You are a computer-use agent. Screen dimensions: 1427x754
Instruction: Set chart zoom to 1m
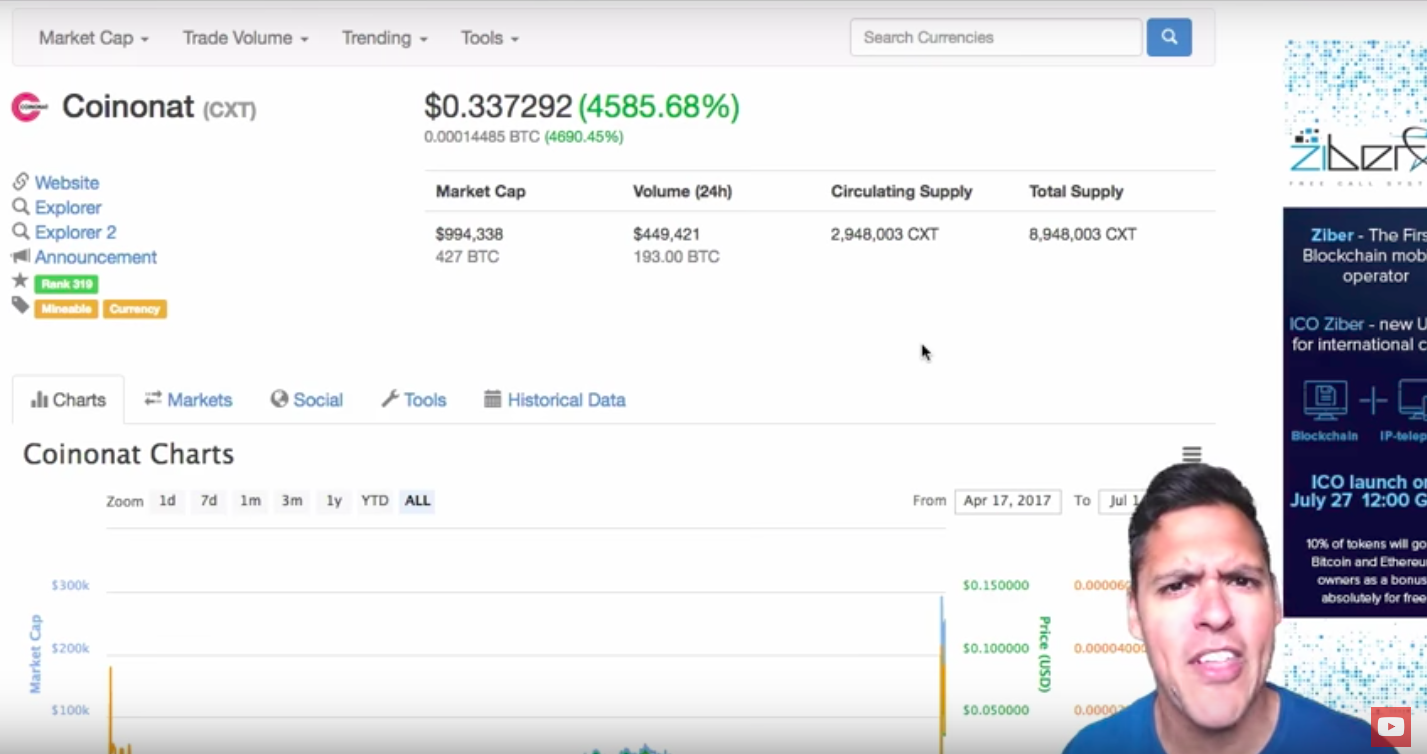(x=250, y=501)
